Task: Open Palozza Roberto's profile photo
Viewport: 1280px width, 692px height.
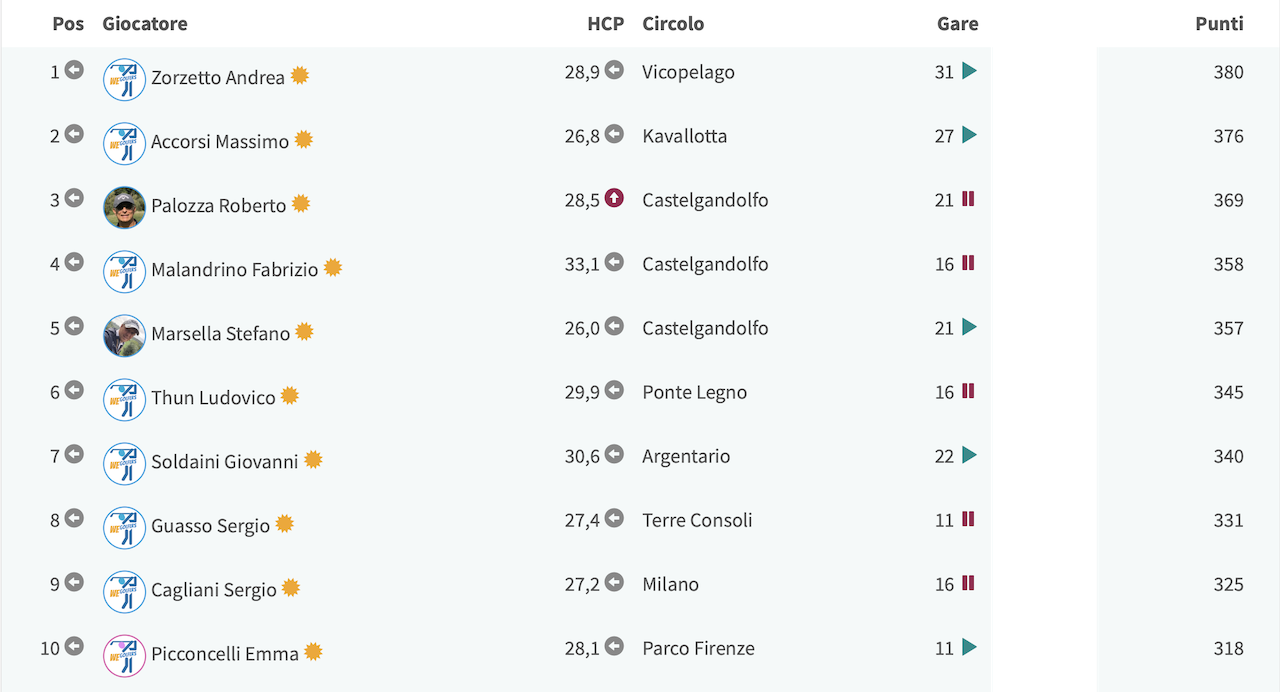Action: click(125, 208)
